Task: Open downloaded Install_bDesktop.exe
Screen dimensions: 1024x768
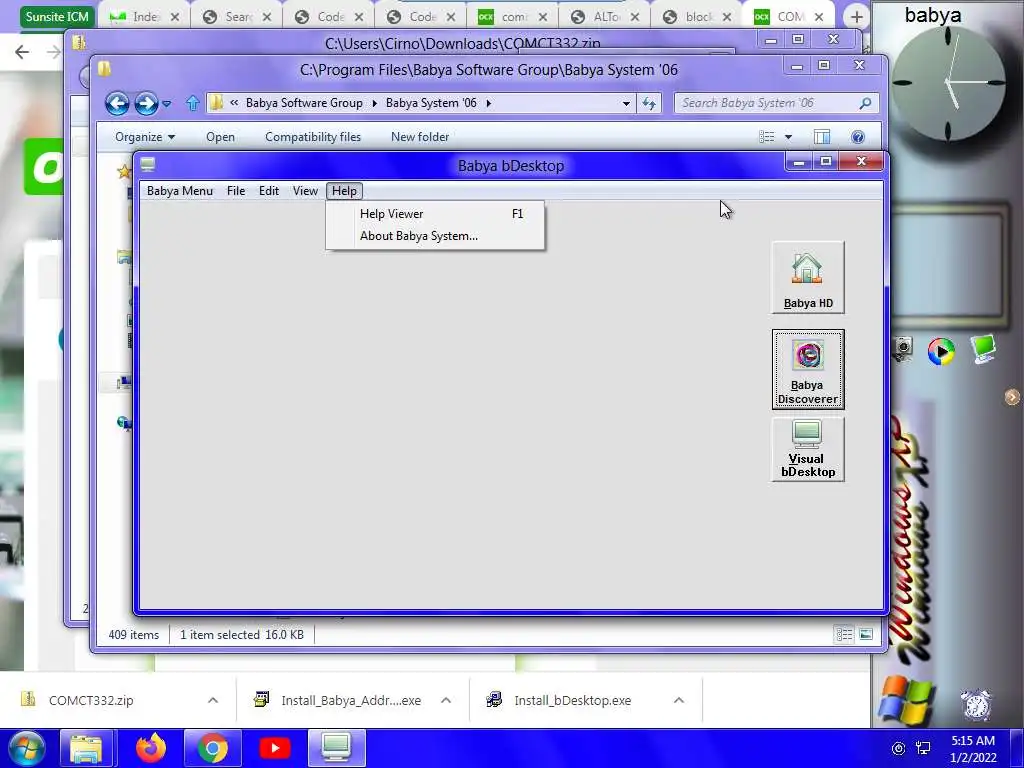Action: click(x=572, y=700)
